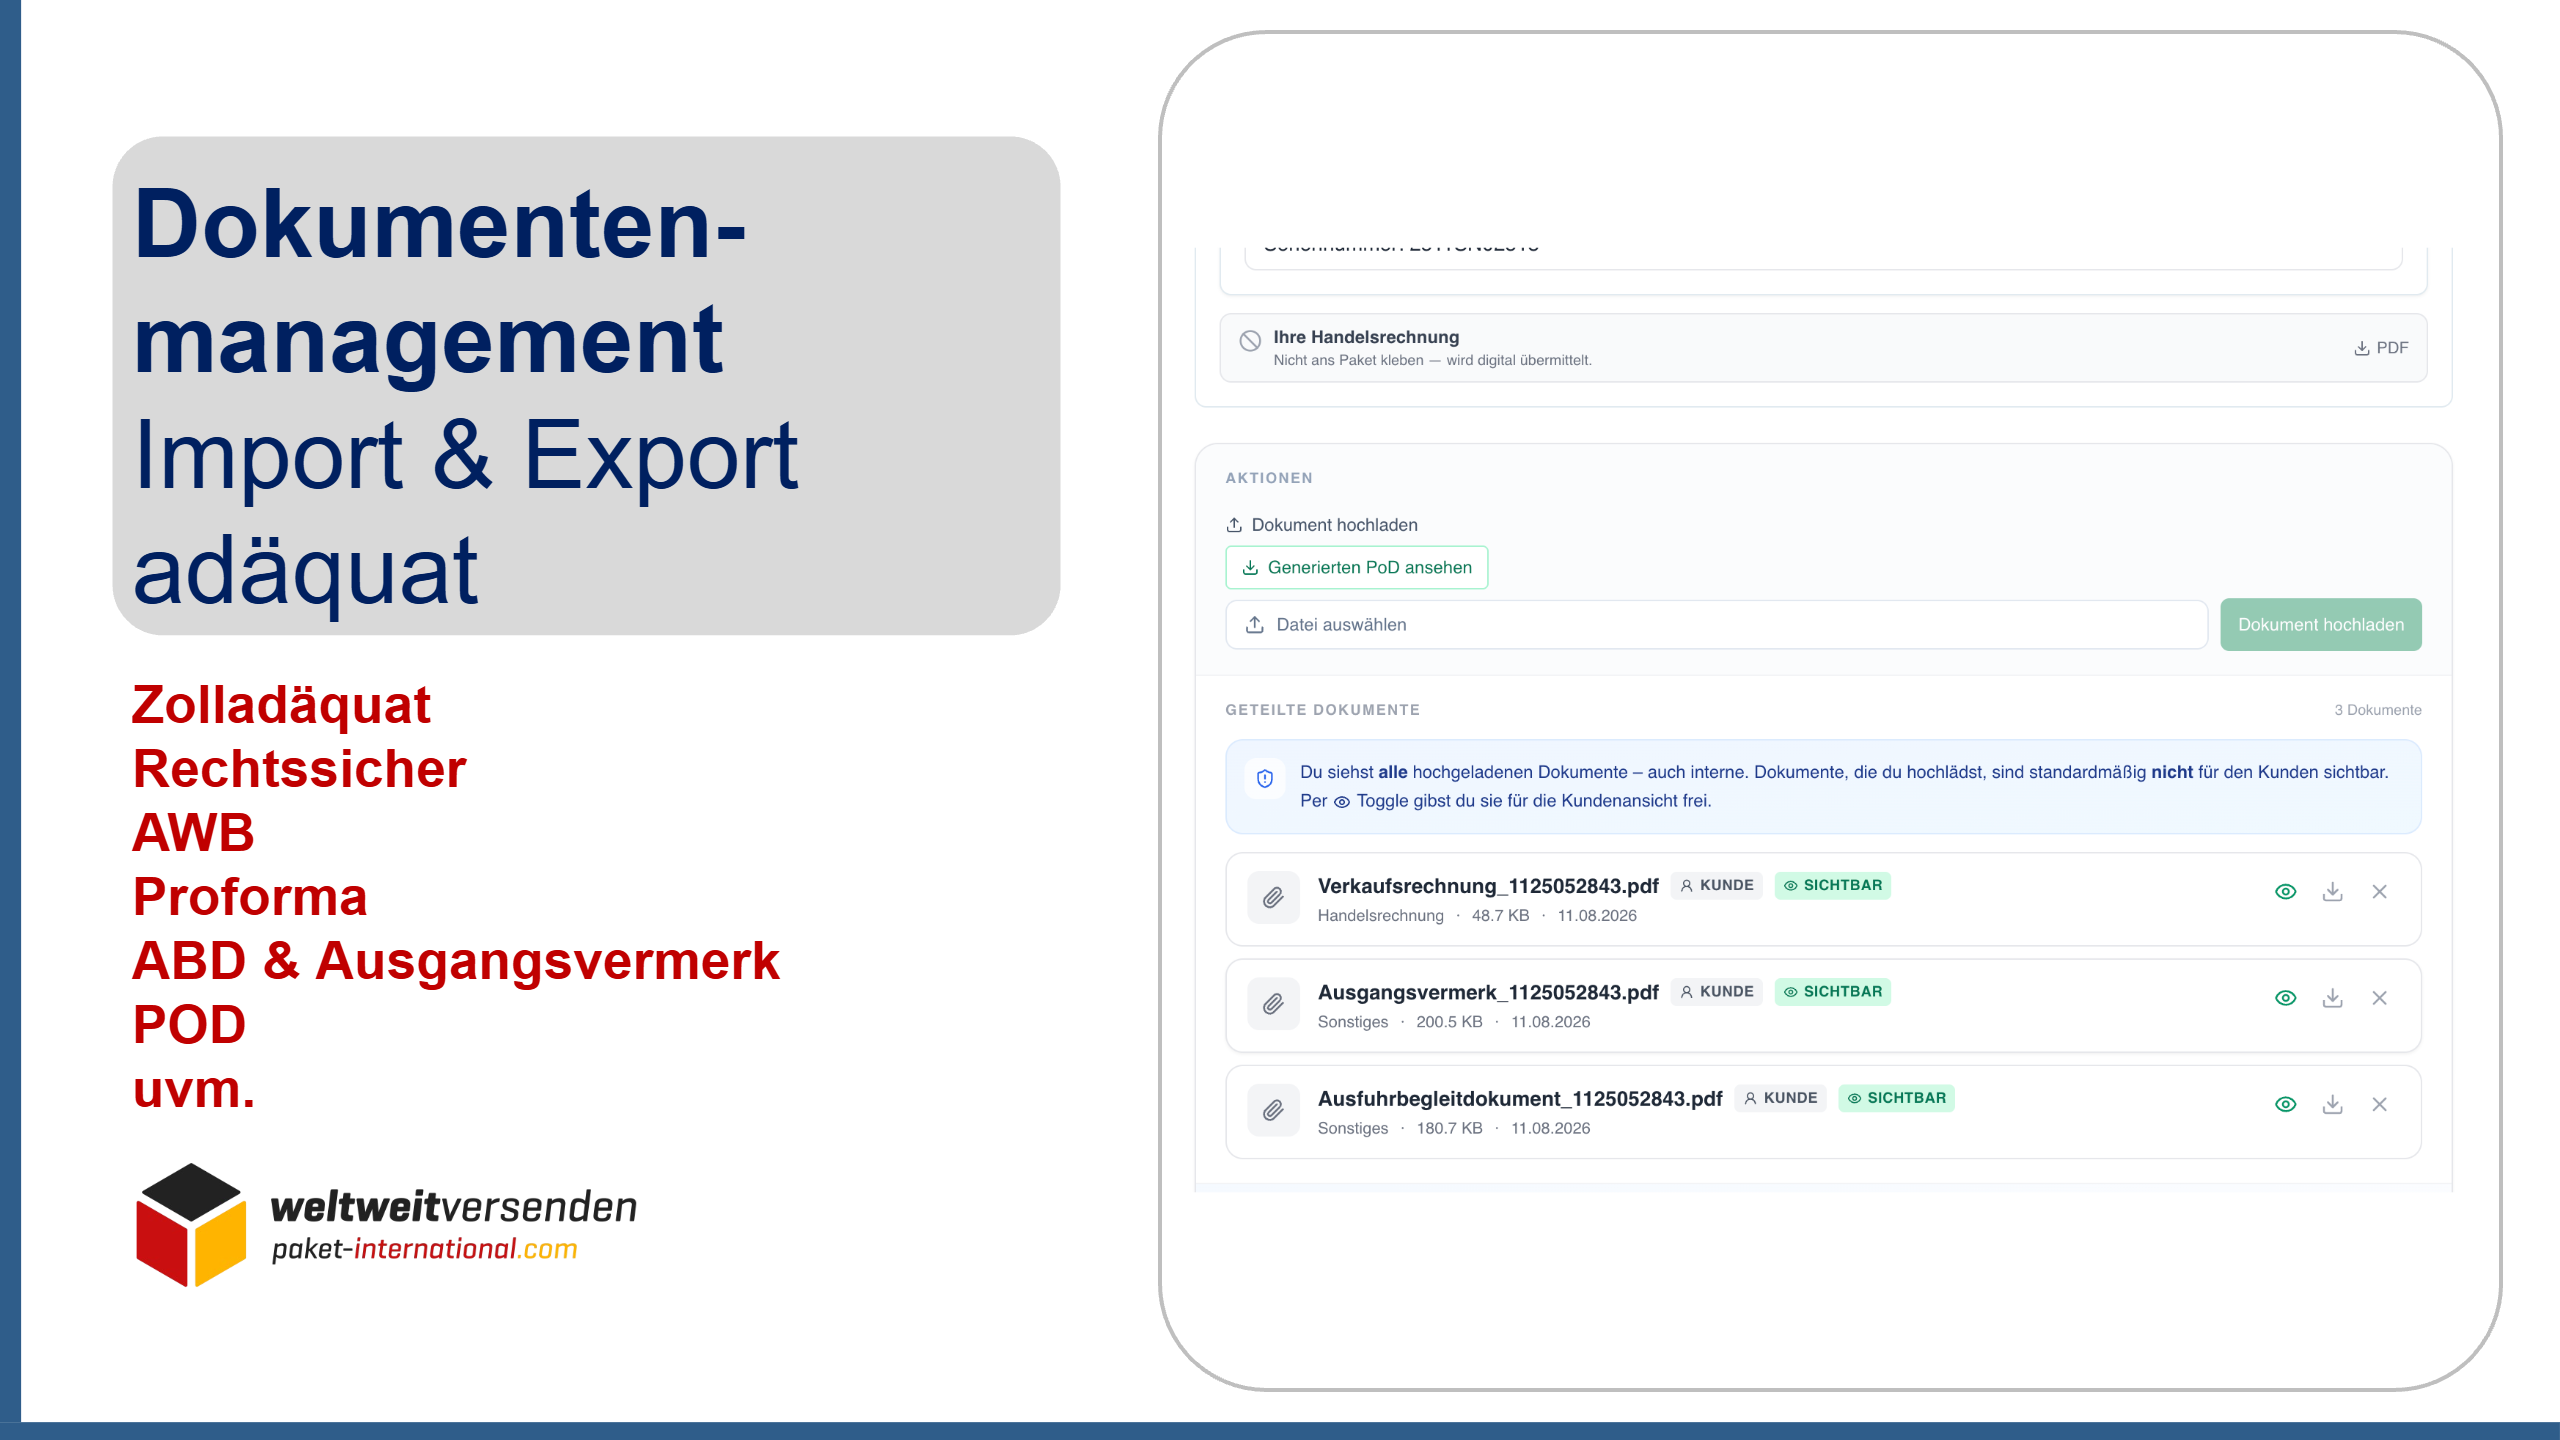The width and height of the screenshot is (2560, 1440).
Task: Remove Verkaufsrechnung_1125052843.pdf with X
Action: (x=2380, y=892)
